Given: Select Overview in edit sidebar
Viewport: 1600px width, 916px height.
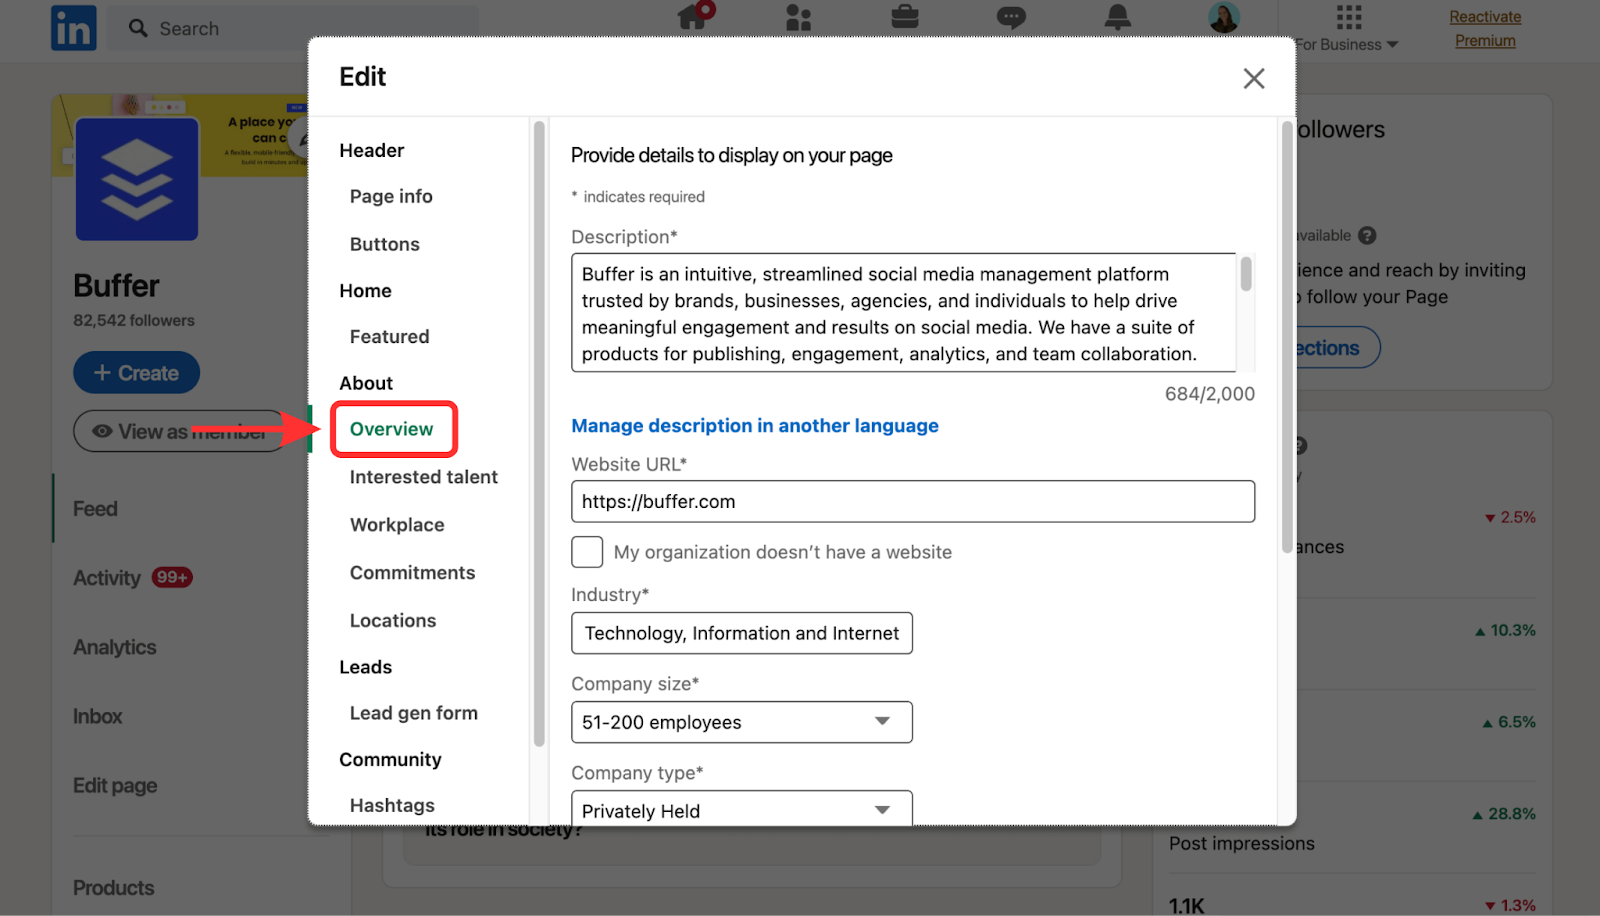Looking at the screenshot, I should (391, 429).
